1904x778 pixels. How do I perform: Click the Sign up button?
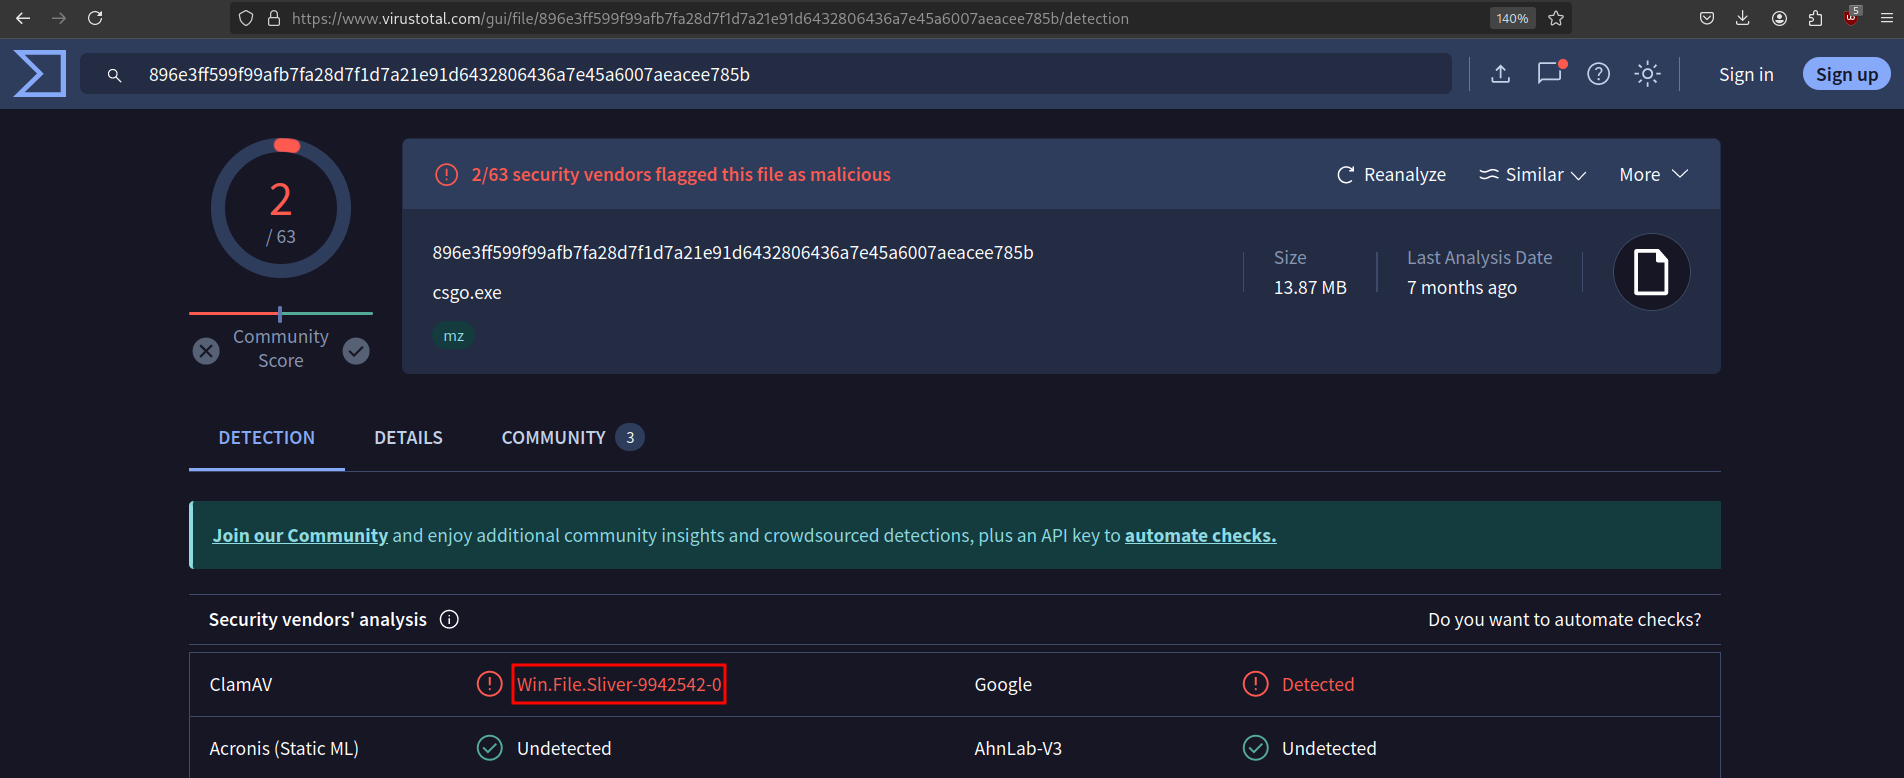(1846, 74)
